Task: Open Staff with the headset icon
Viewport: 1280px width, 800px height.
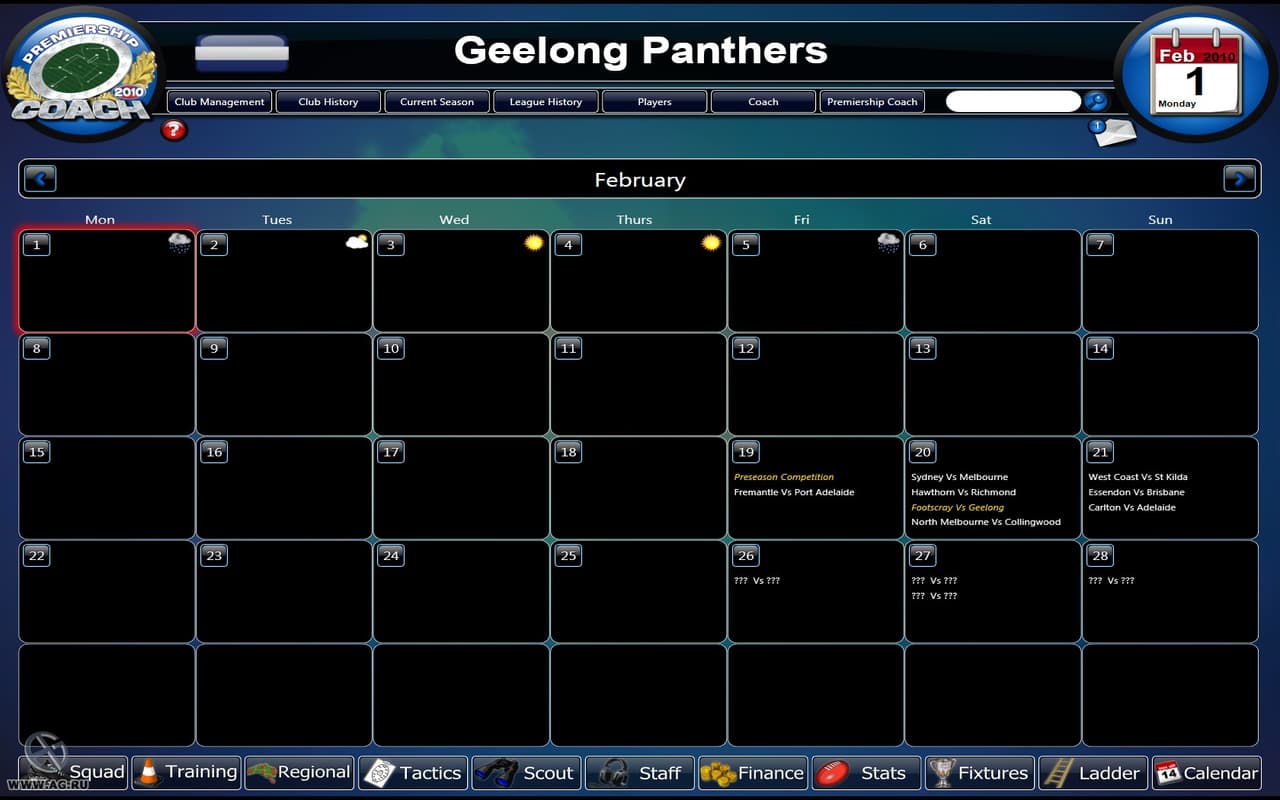Action: tap(640, 772)
